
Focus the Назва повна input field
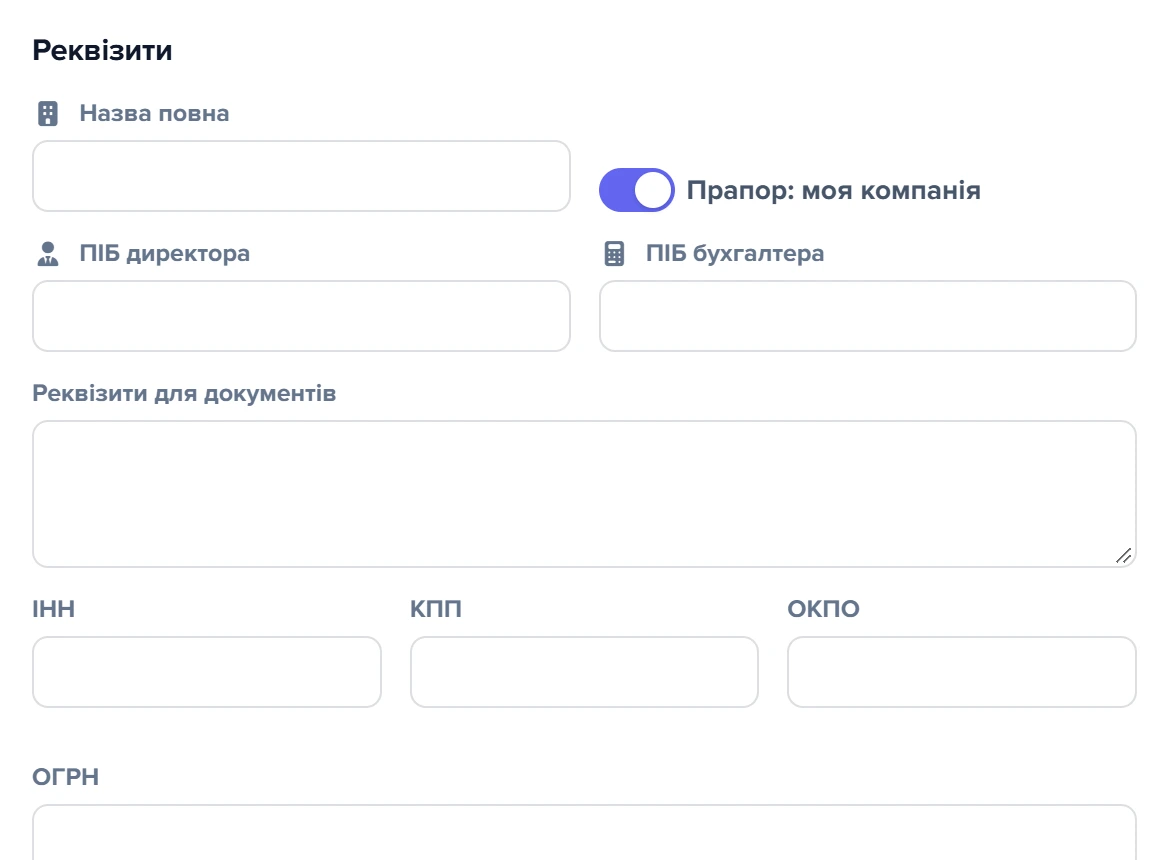click(301, 176)
